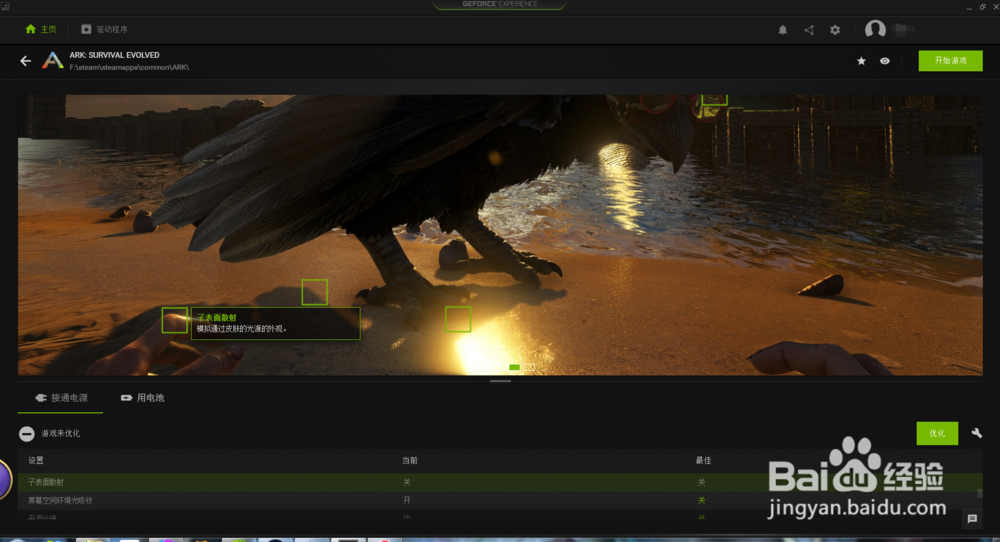Select the 用电池 battery tab
Screen dimensions: 1000x542
[142, 398]
